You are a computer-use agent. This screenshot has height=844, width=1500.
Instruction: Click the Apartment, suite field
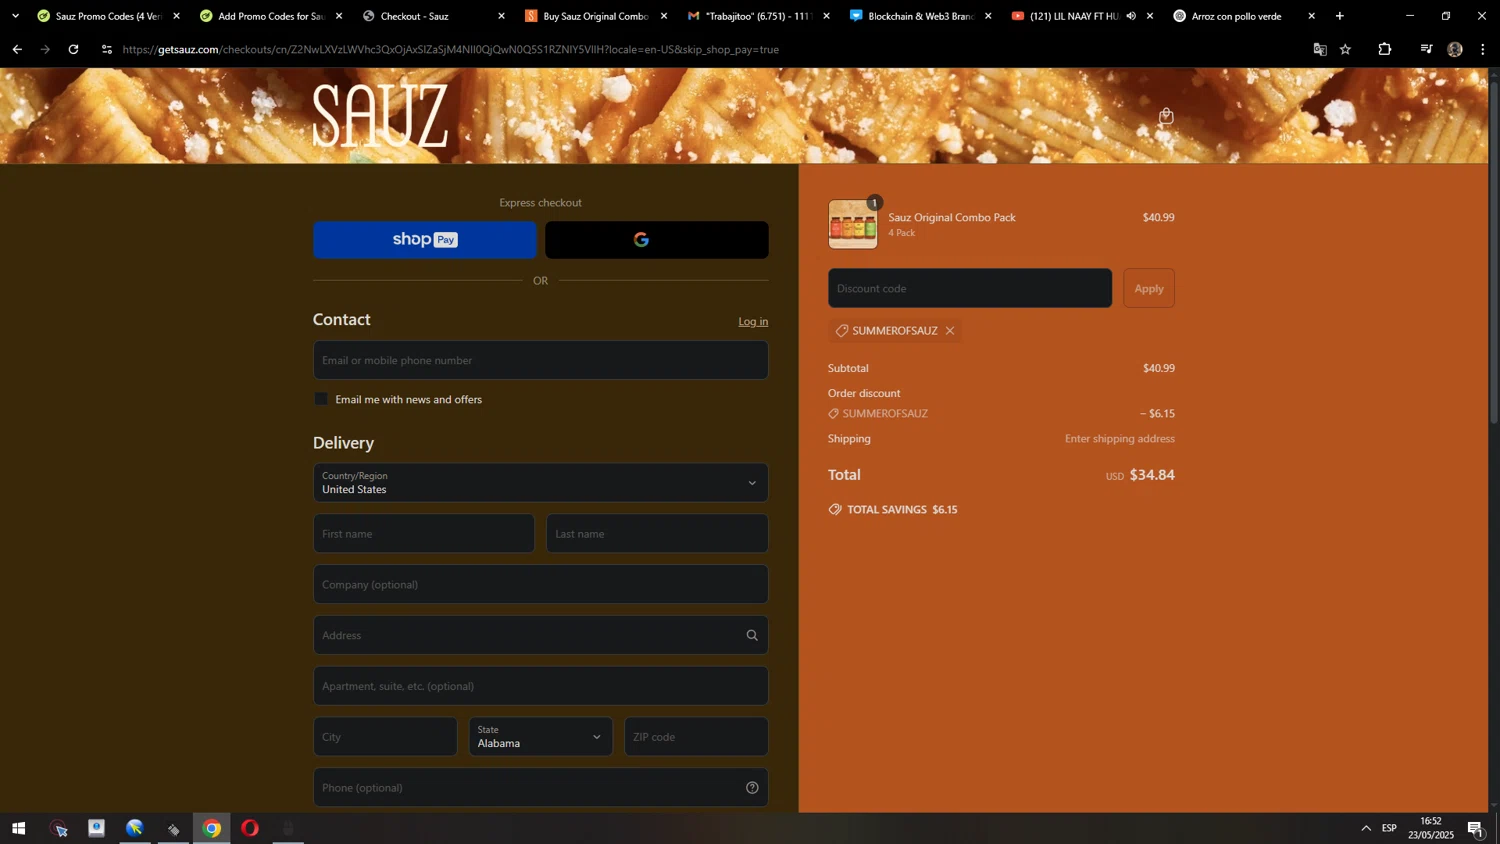(541, 686)
